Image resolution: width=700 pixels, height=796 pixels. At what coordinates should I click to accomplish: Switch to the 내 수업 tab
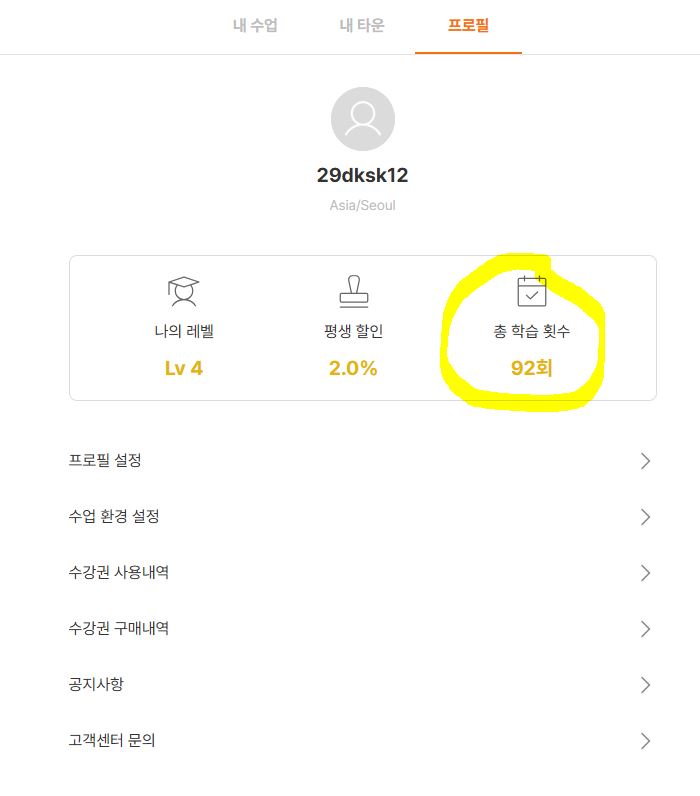coord(255,26)
